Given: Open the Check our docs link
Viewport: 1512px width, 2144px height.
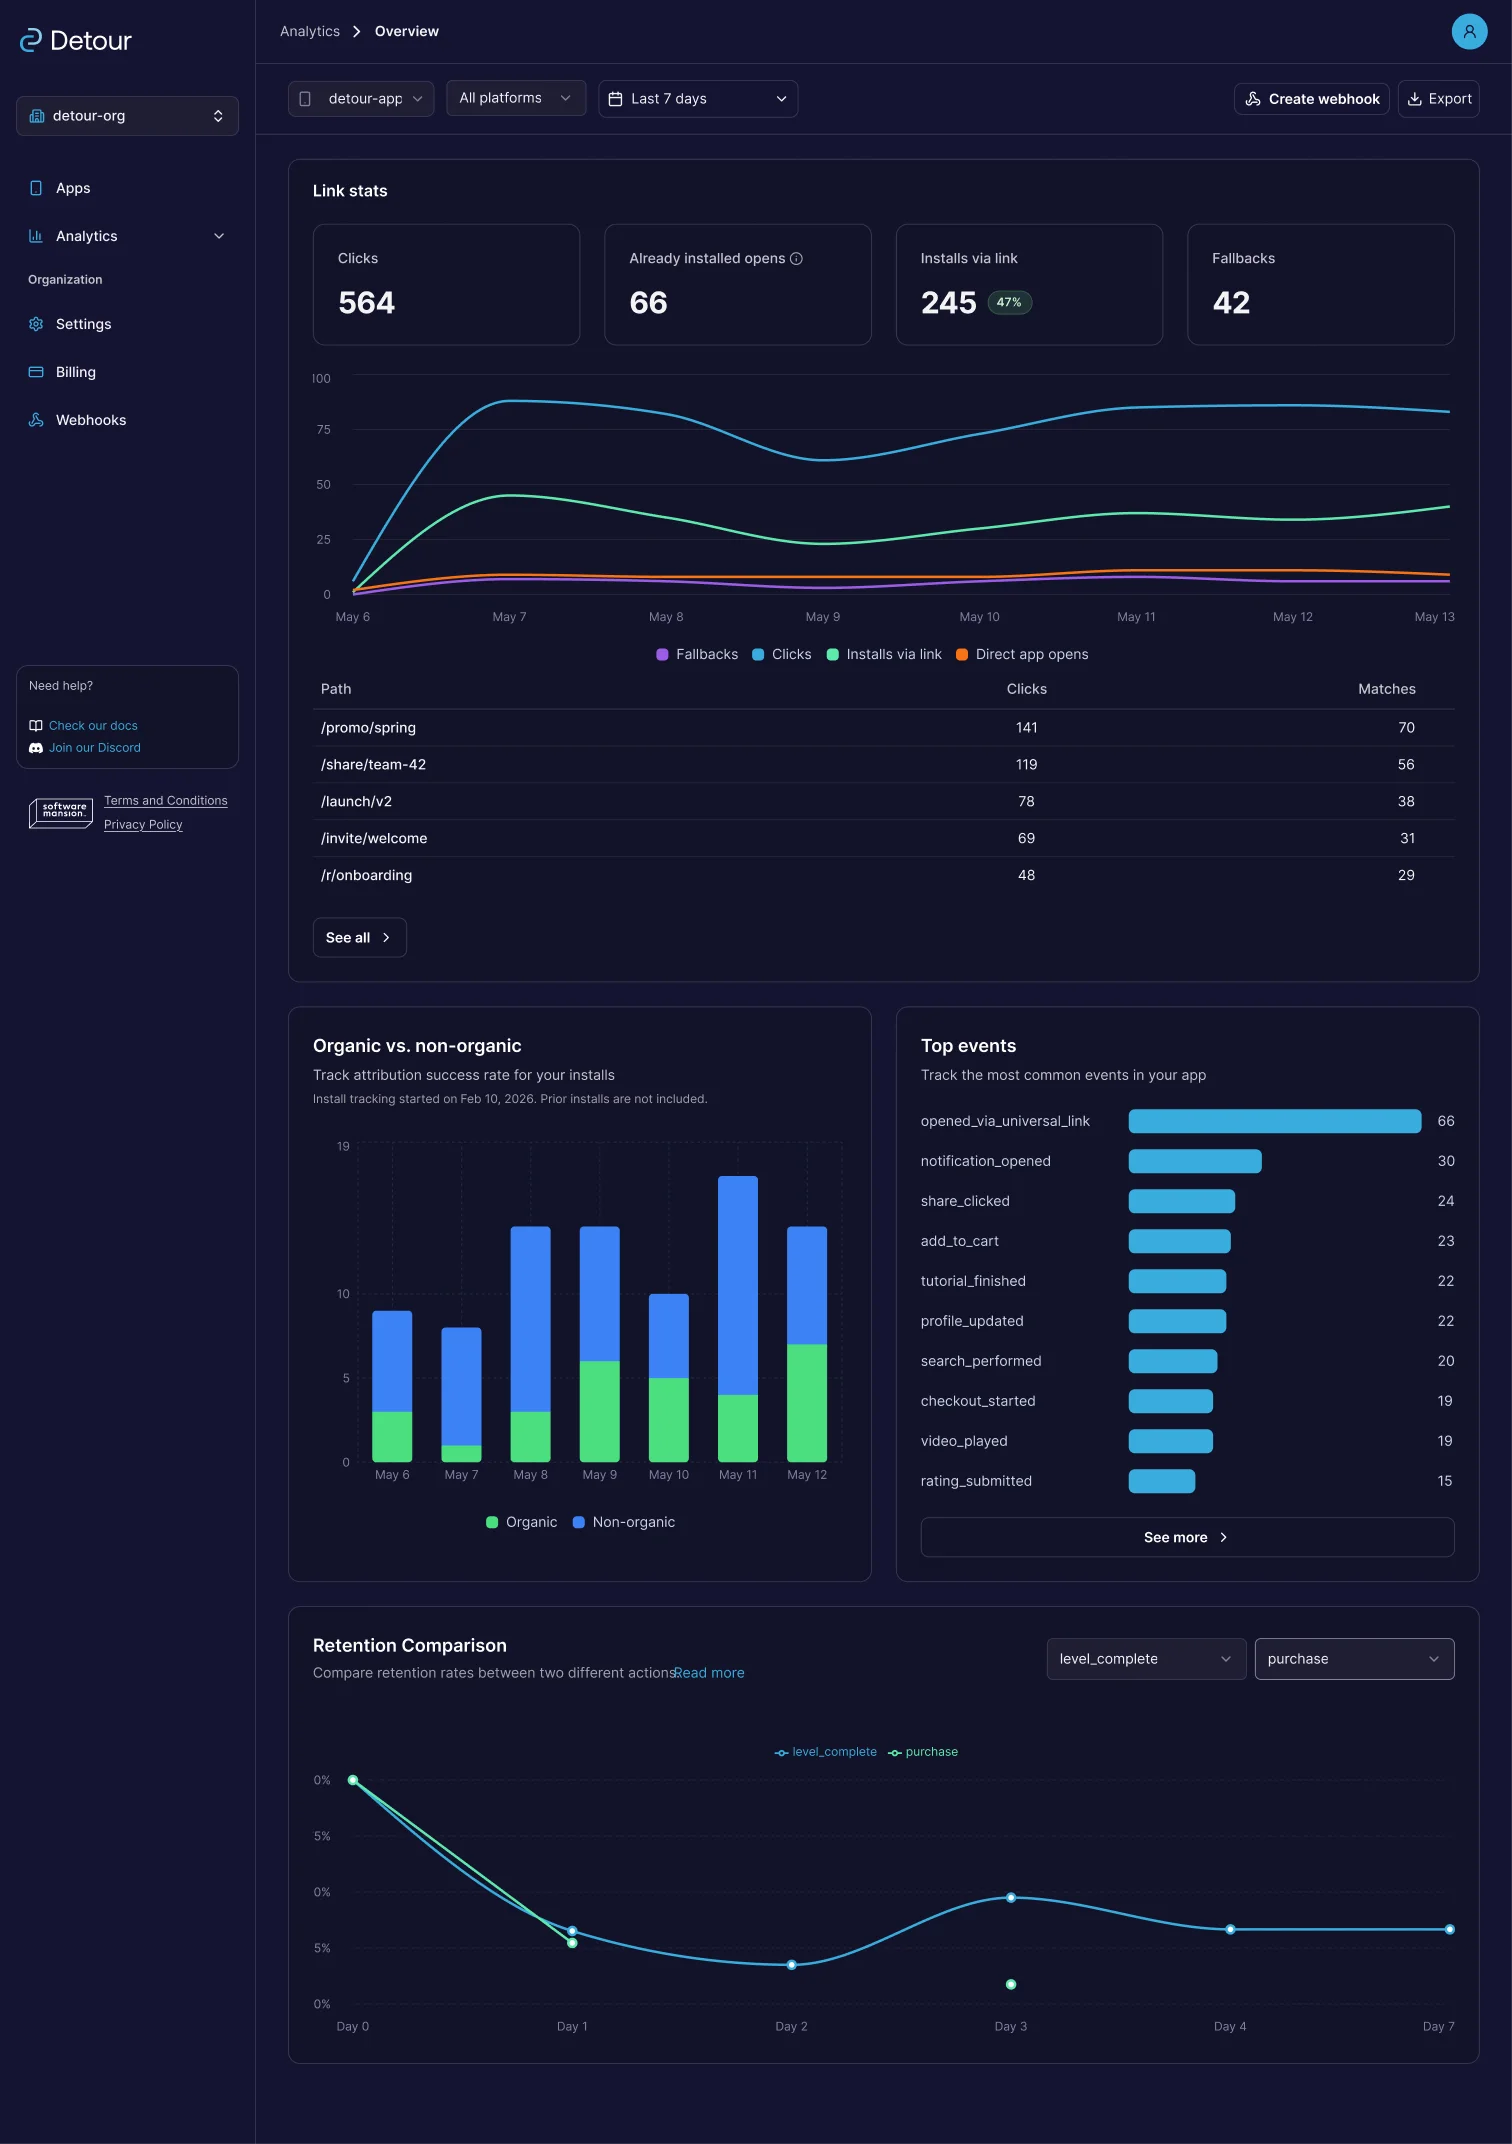Looking at the screenshot, I should (93, 726).
